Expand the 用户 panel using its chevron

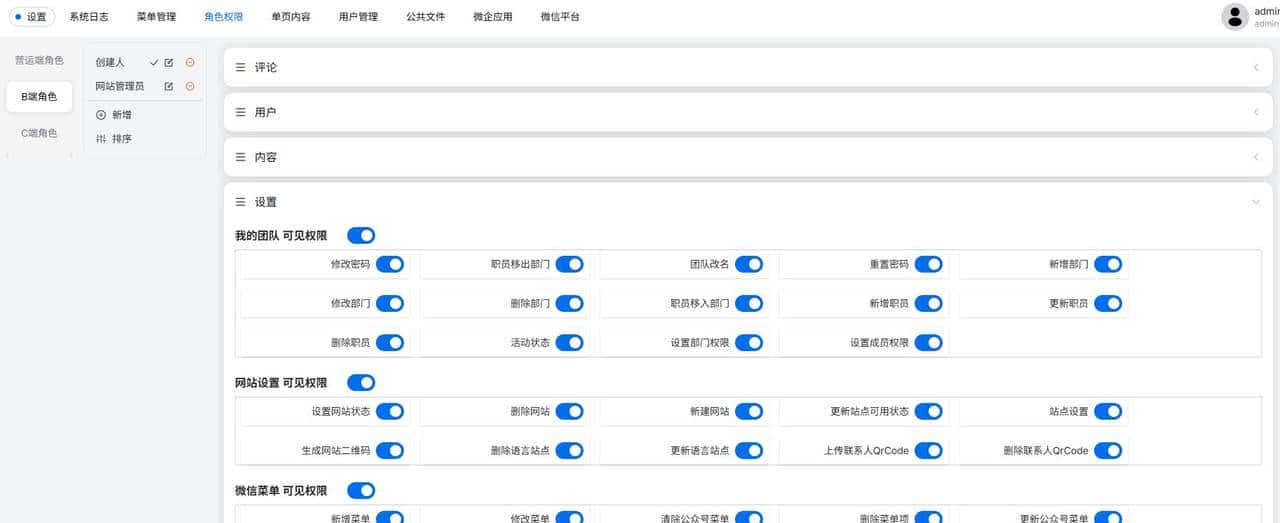coord(1256,112)
